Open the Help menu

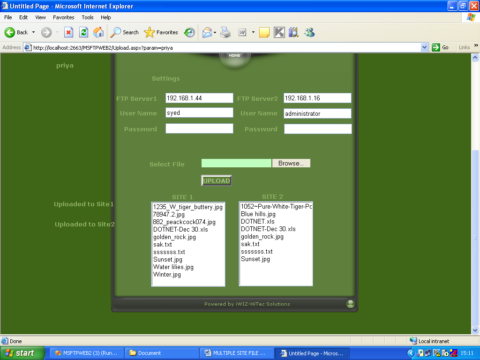(x=106, y=17)
